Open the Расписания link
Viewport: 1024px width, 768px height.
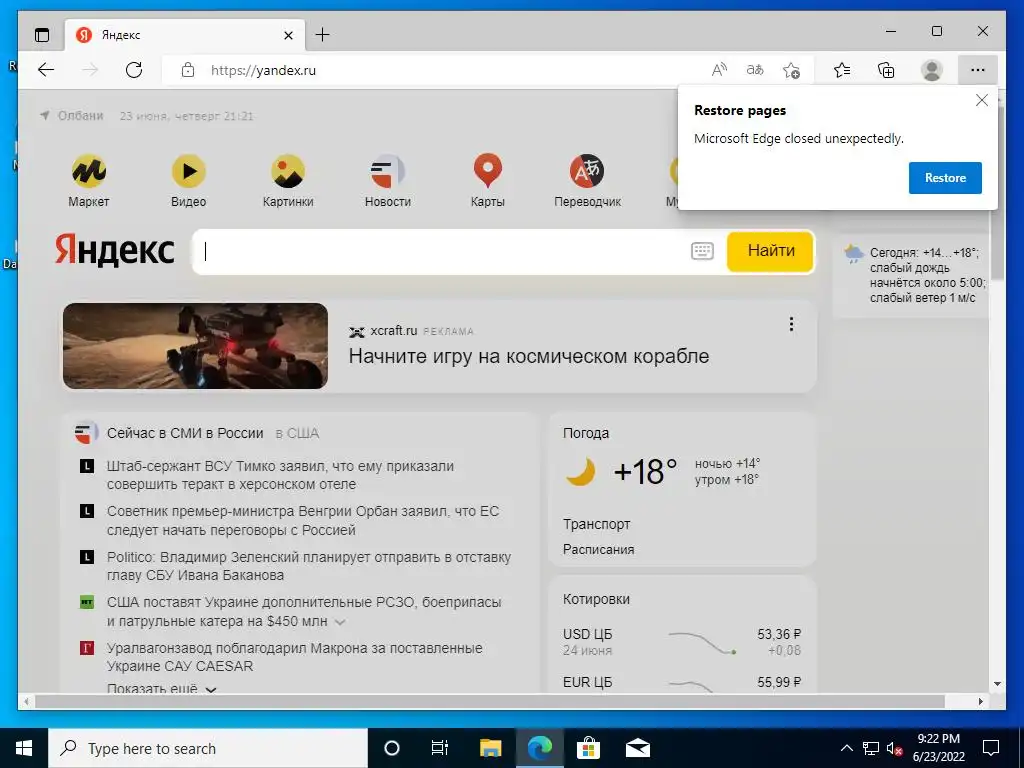pyautogui.click(x=598, y=549)
